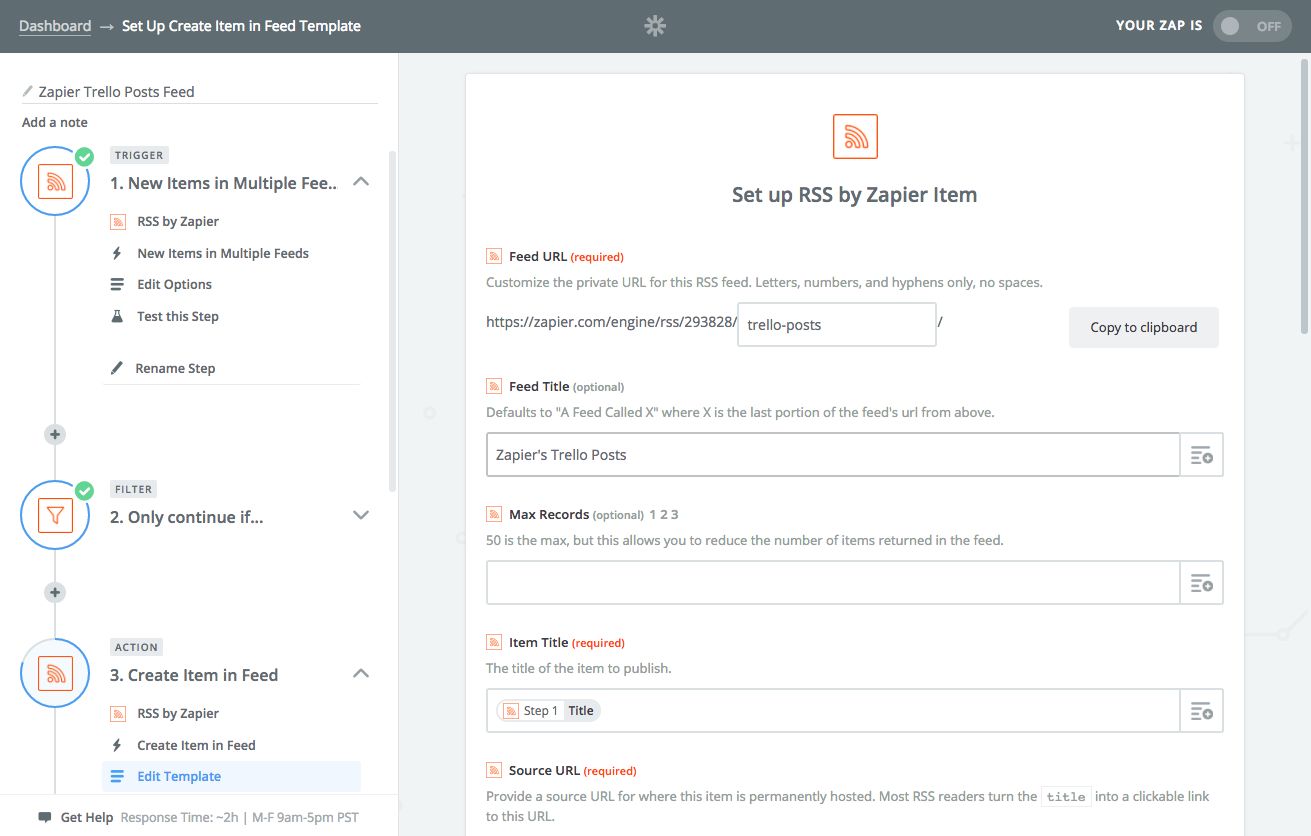Click the Item Title input field

click(x=833, y=711)
